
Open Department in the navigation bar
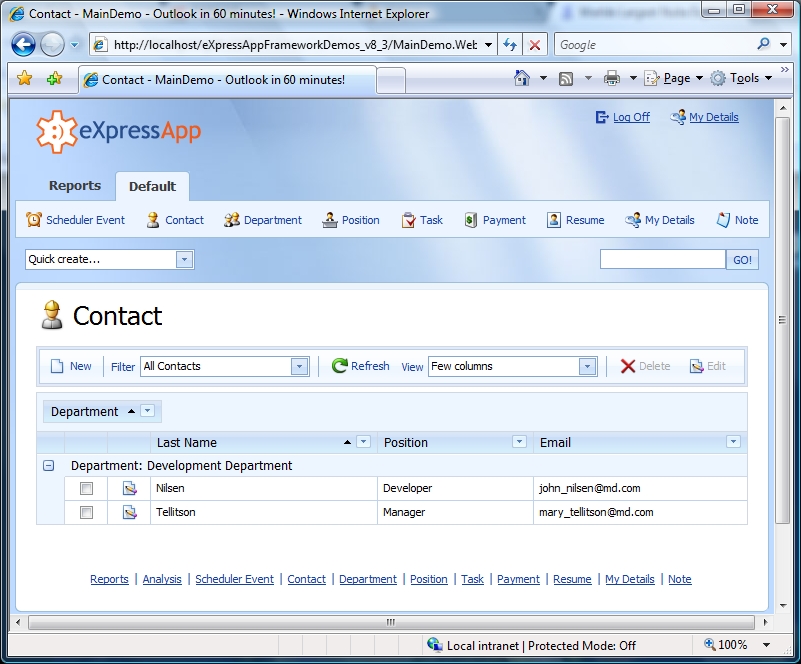[x=263, y=220]
